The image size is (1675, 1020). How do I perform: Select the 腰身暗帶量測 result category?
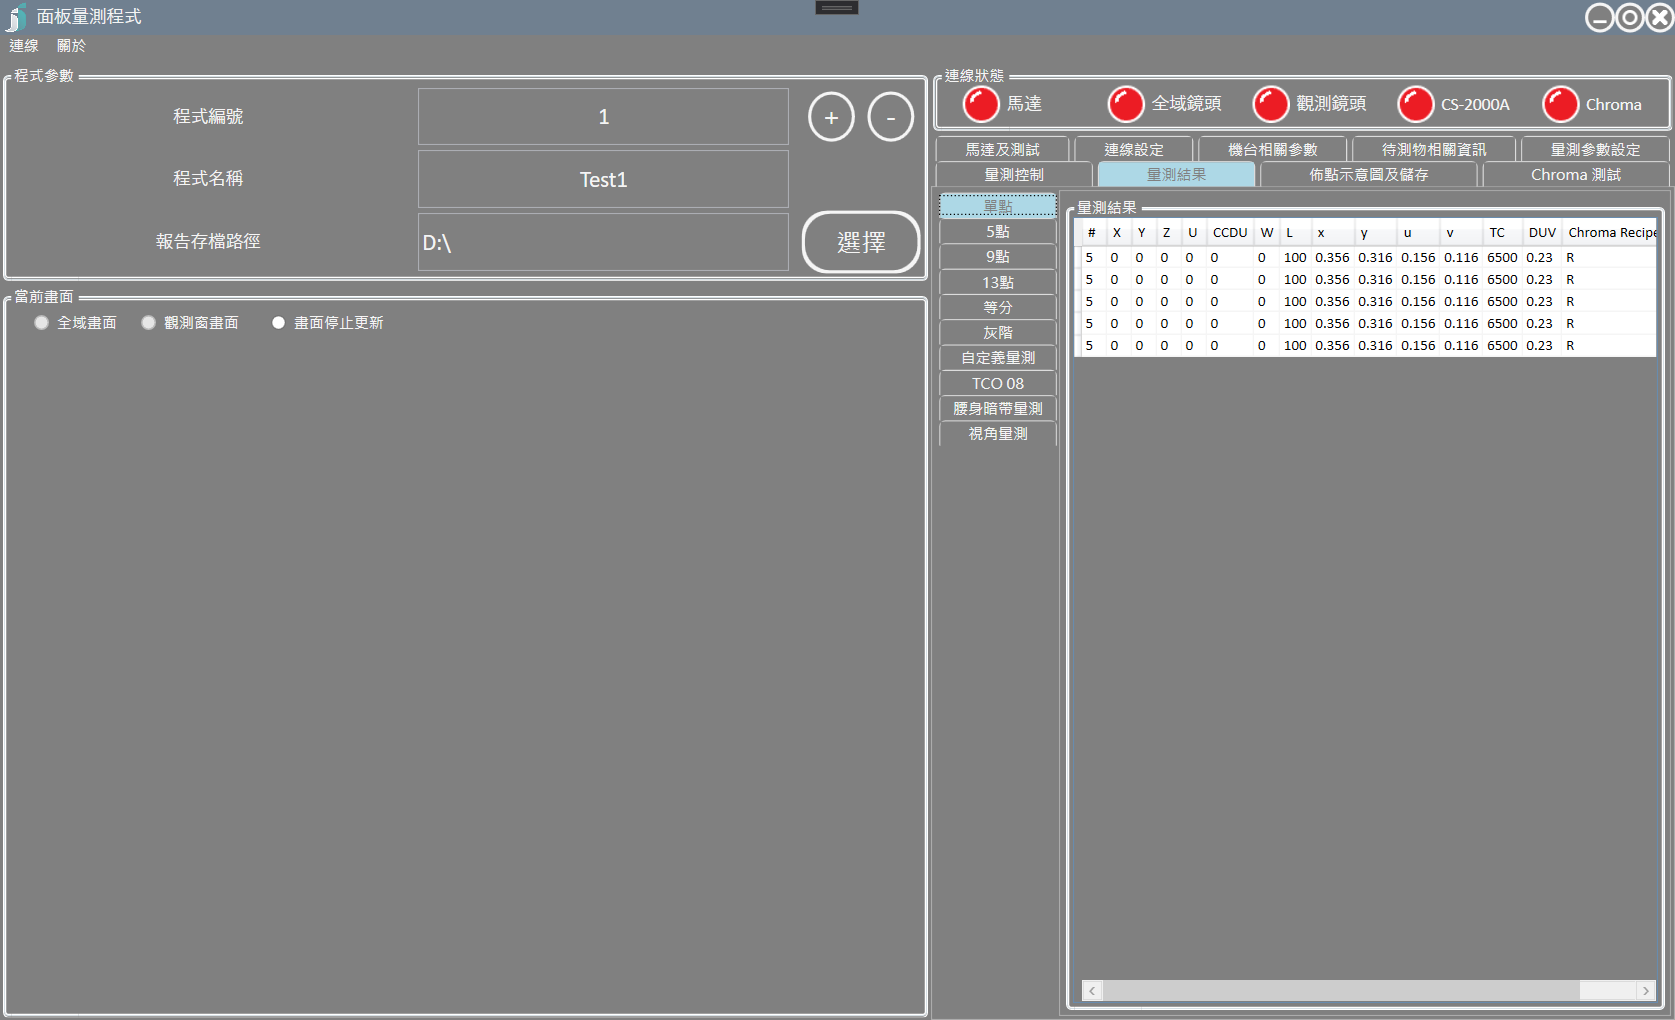998,409
